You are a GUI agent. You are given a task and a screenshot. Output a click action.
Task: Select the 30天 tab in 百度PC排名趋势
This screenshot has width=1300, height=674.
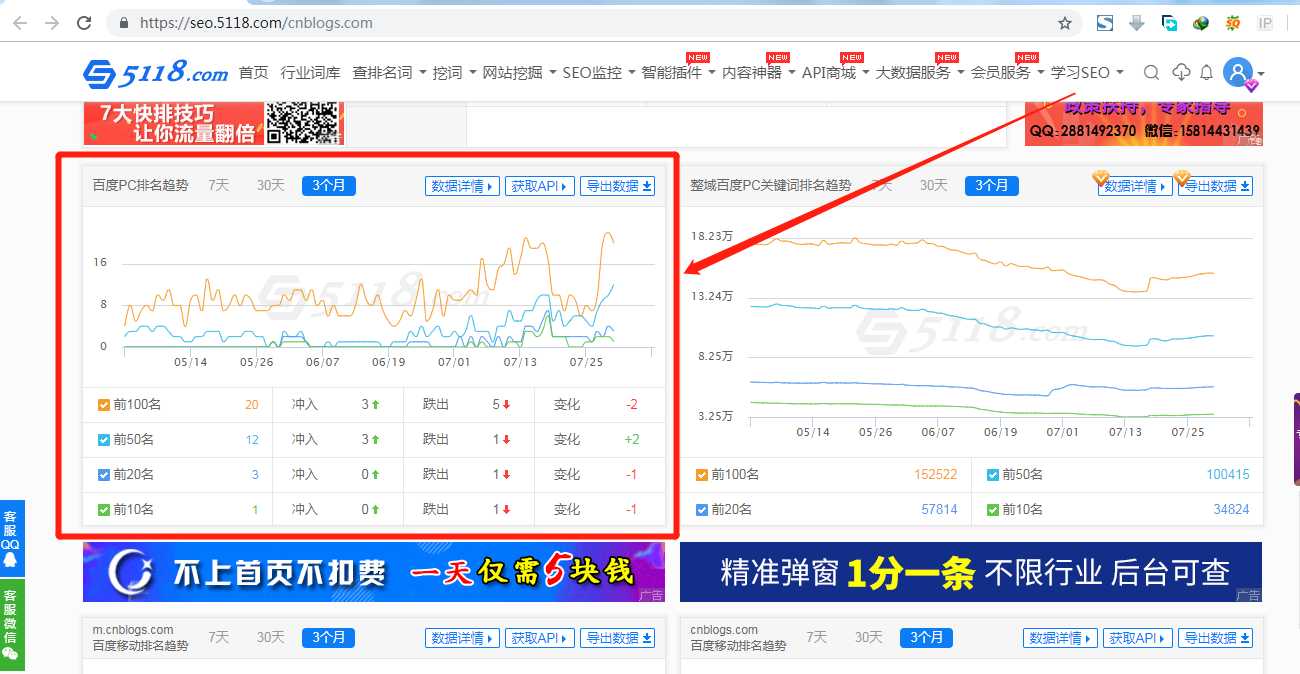(270, 185)
